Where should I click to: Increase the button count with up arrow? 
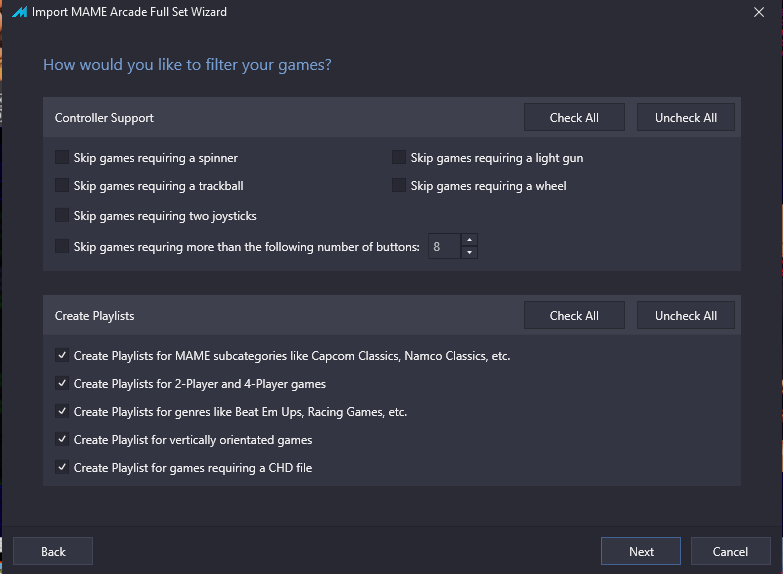(469, 240)
